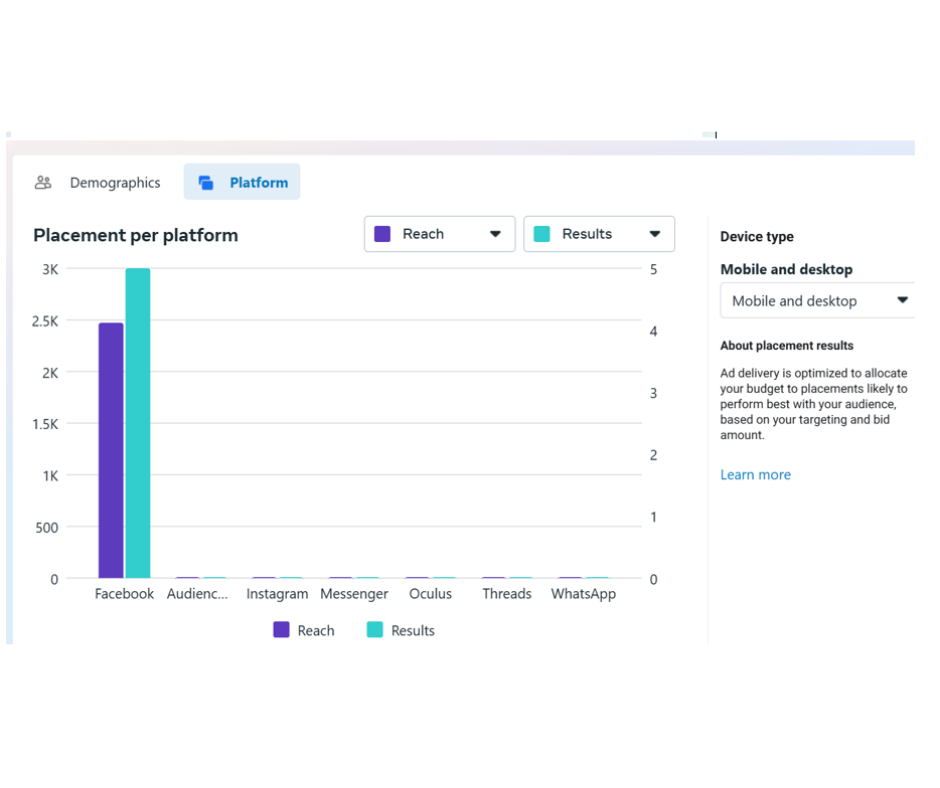
Task: Click the Learn more link
Action: [x=755, y=475]
